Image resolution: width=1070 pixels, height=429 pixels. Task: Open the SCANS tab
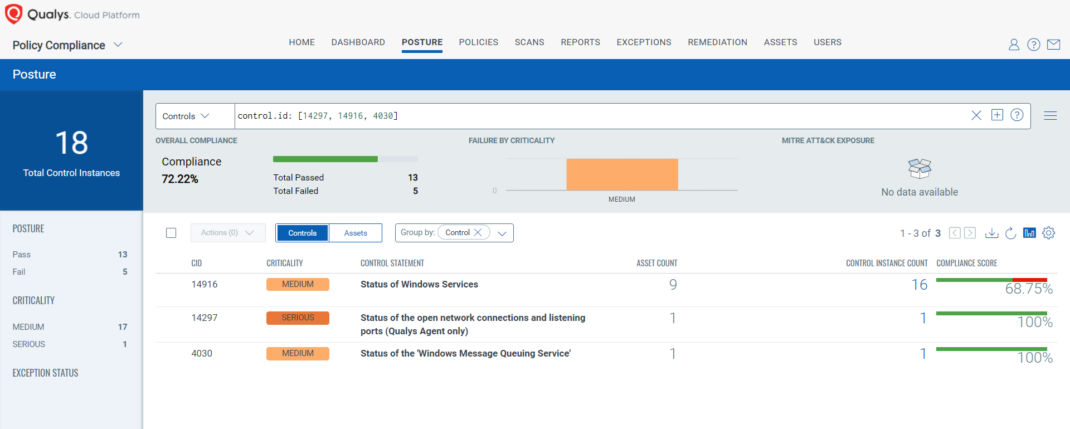530,42
